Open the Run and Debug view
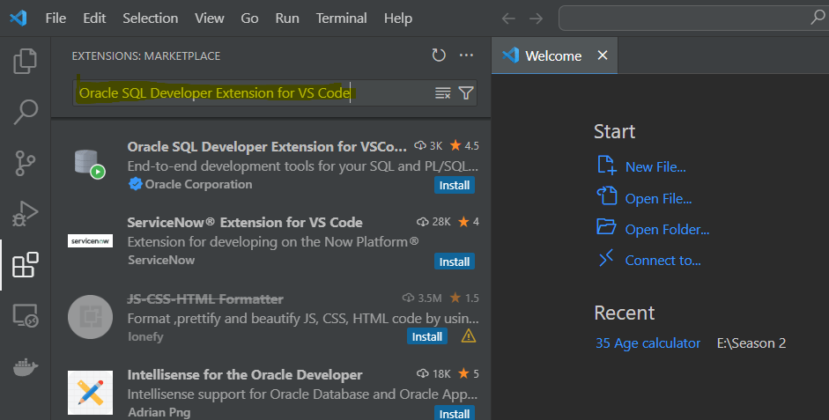 click(25, 213)
